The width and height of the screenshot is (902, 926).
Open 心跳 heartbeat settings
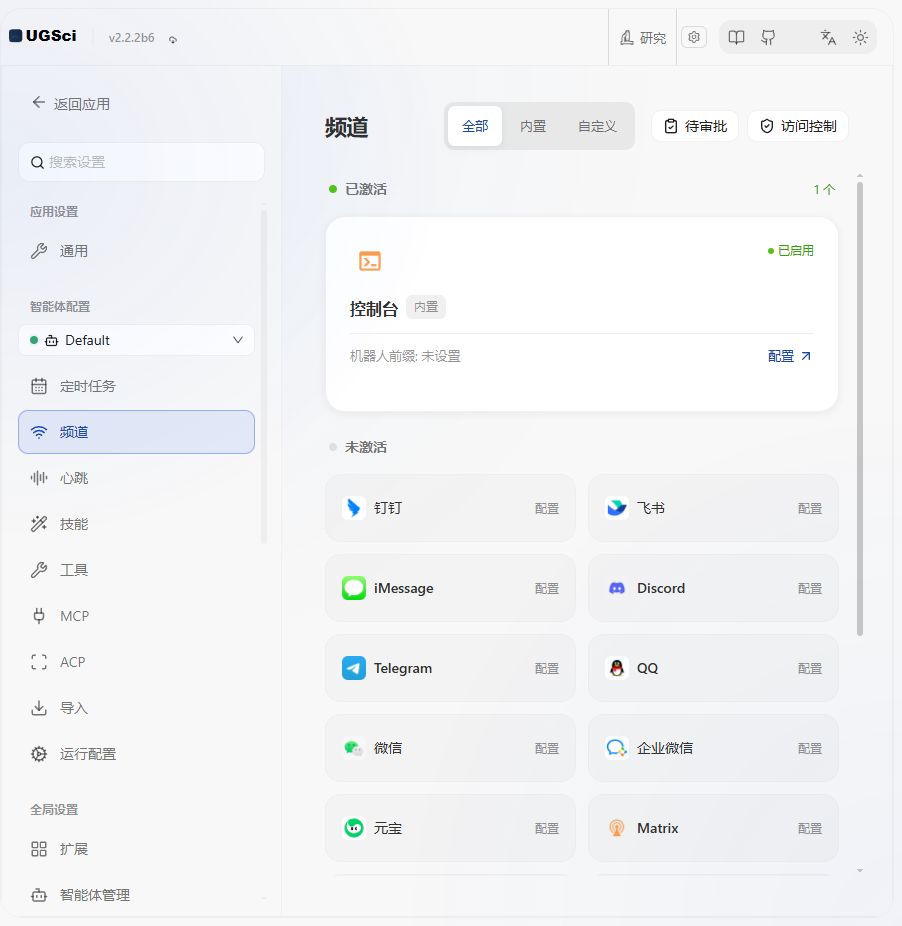[136, 478]
